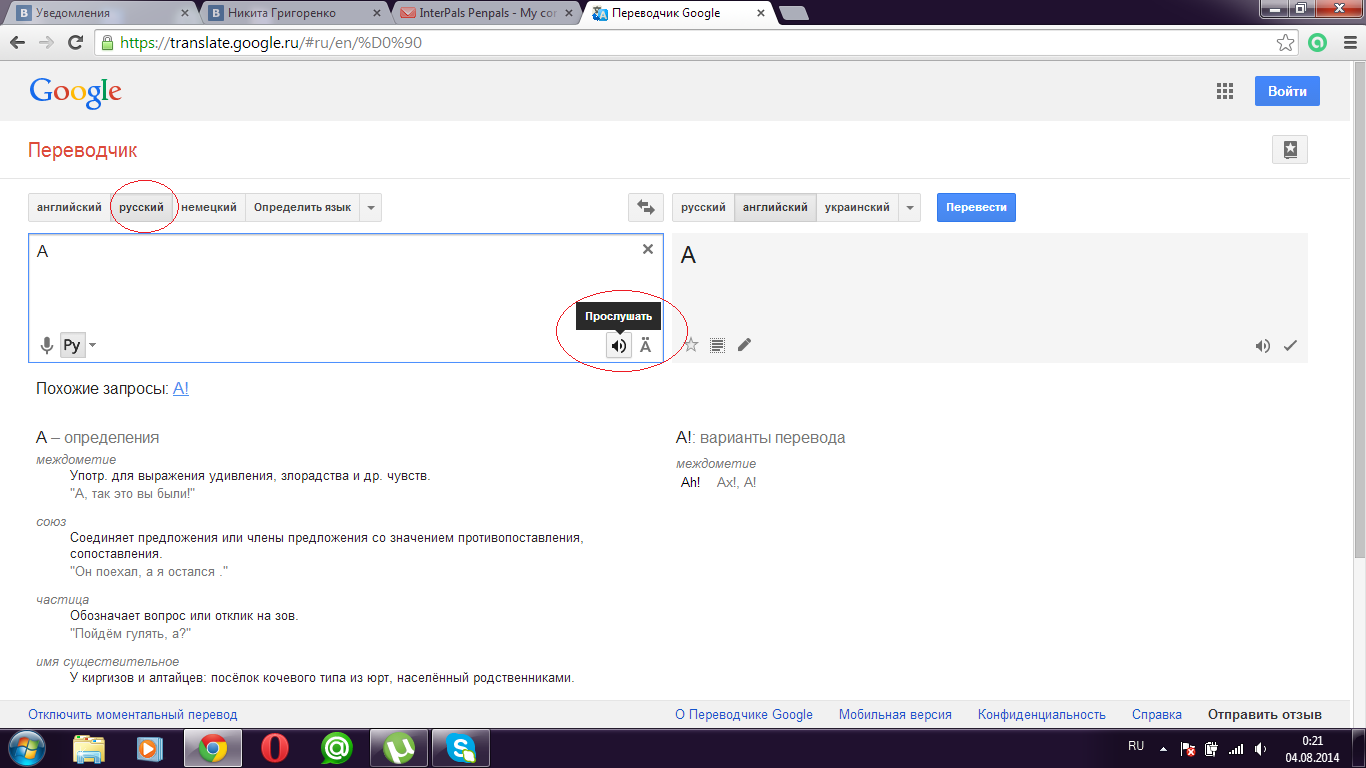Click Отправить отзыв feedback link
1366x768 pixels.
[x=1265, y=715]
